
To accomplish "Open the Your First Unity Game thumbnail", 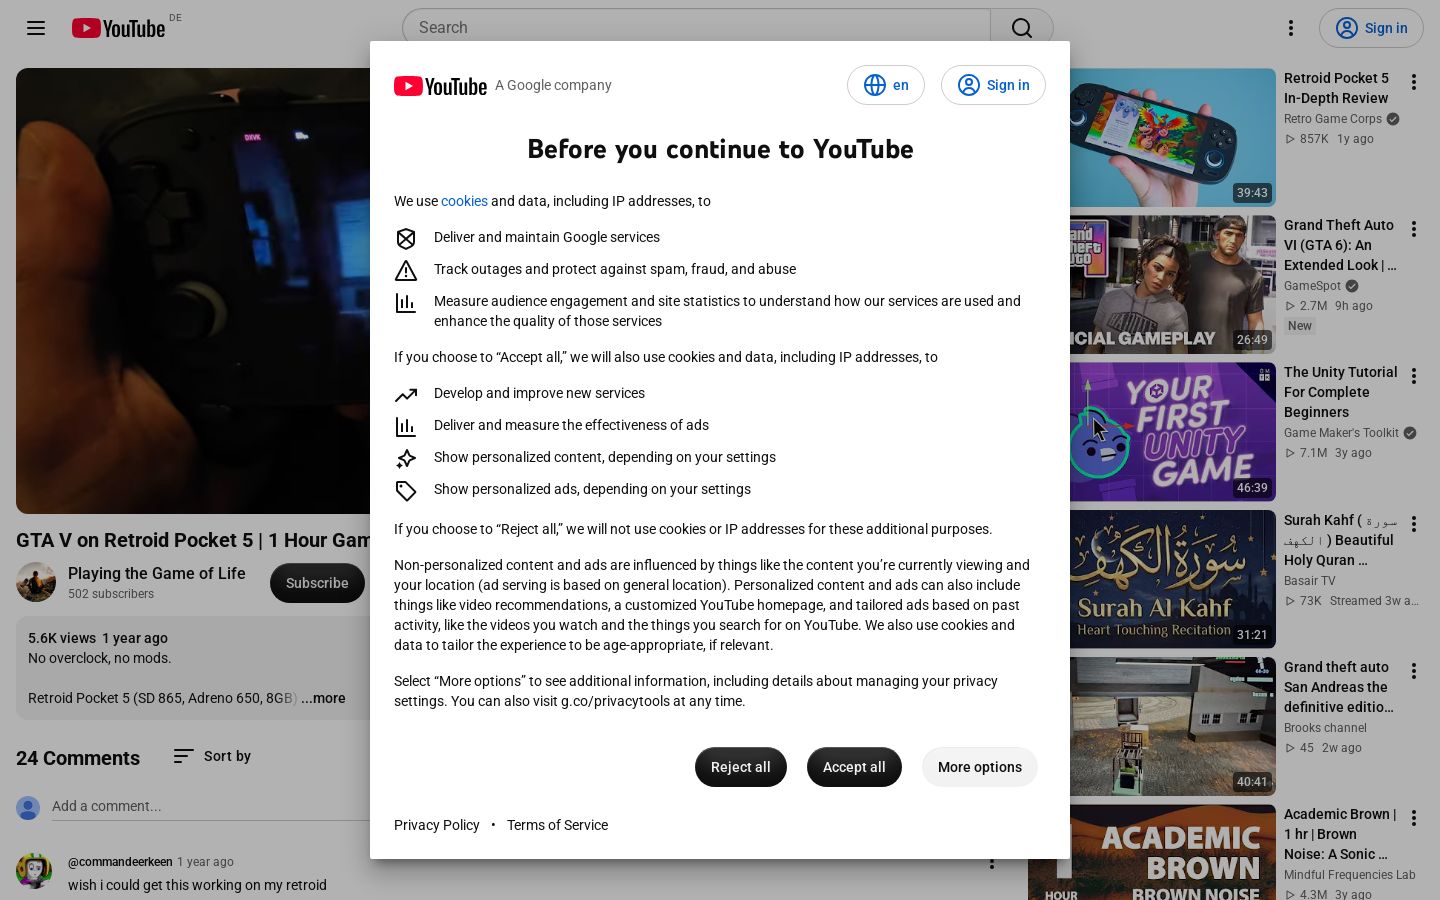I will 1173,431.
